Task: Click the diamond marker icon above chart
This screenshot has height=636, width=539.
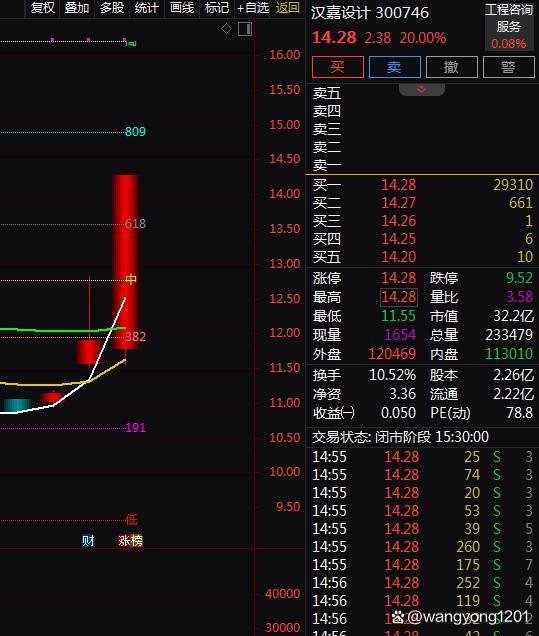Action: [226, 28]
